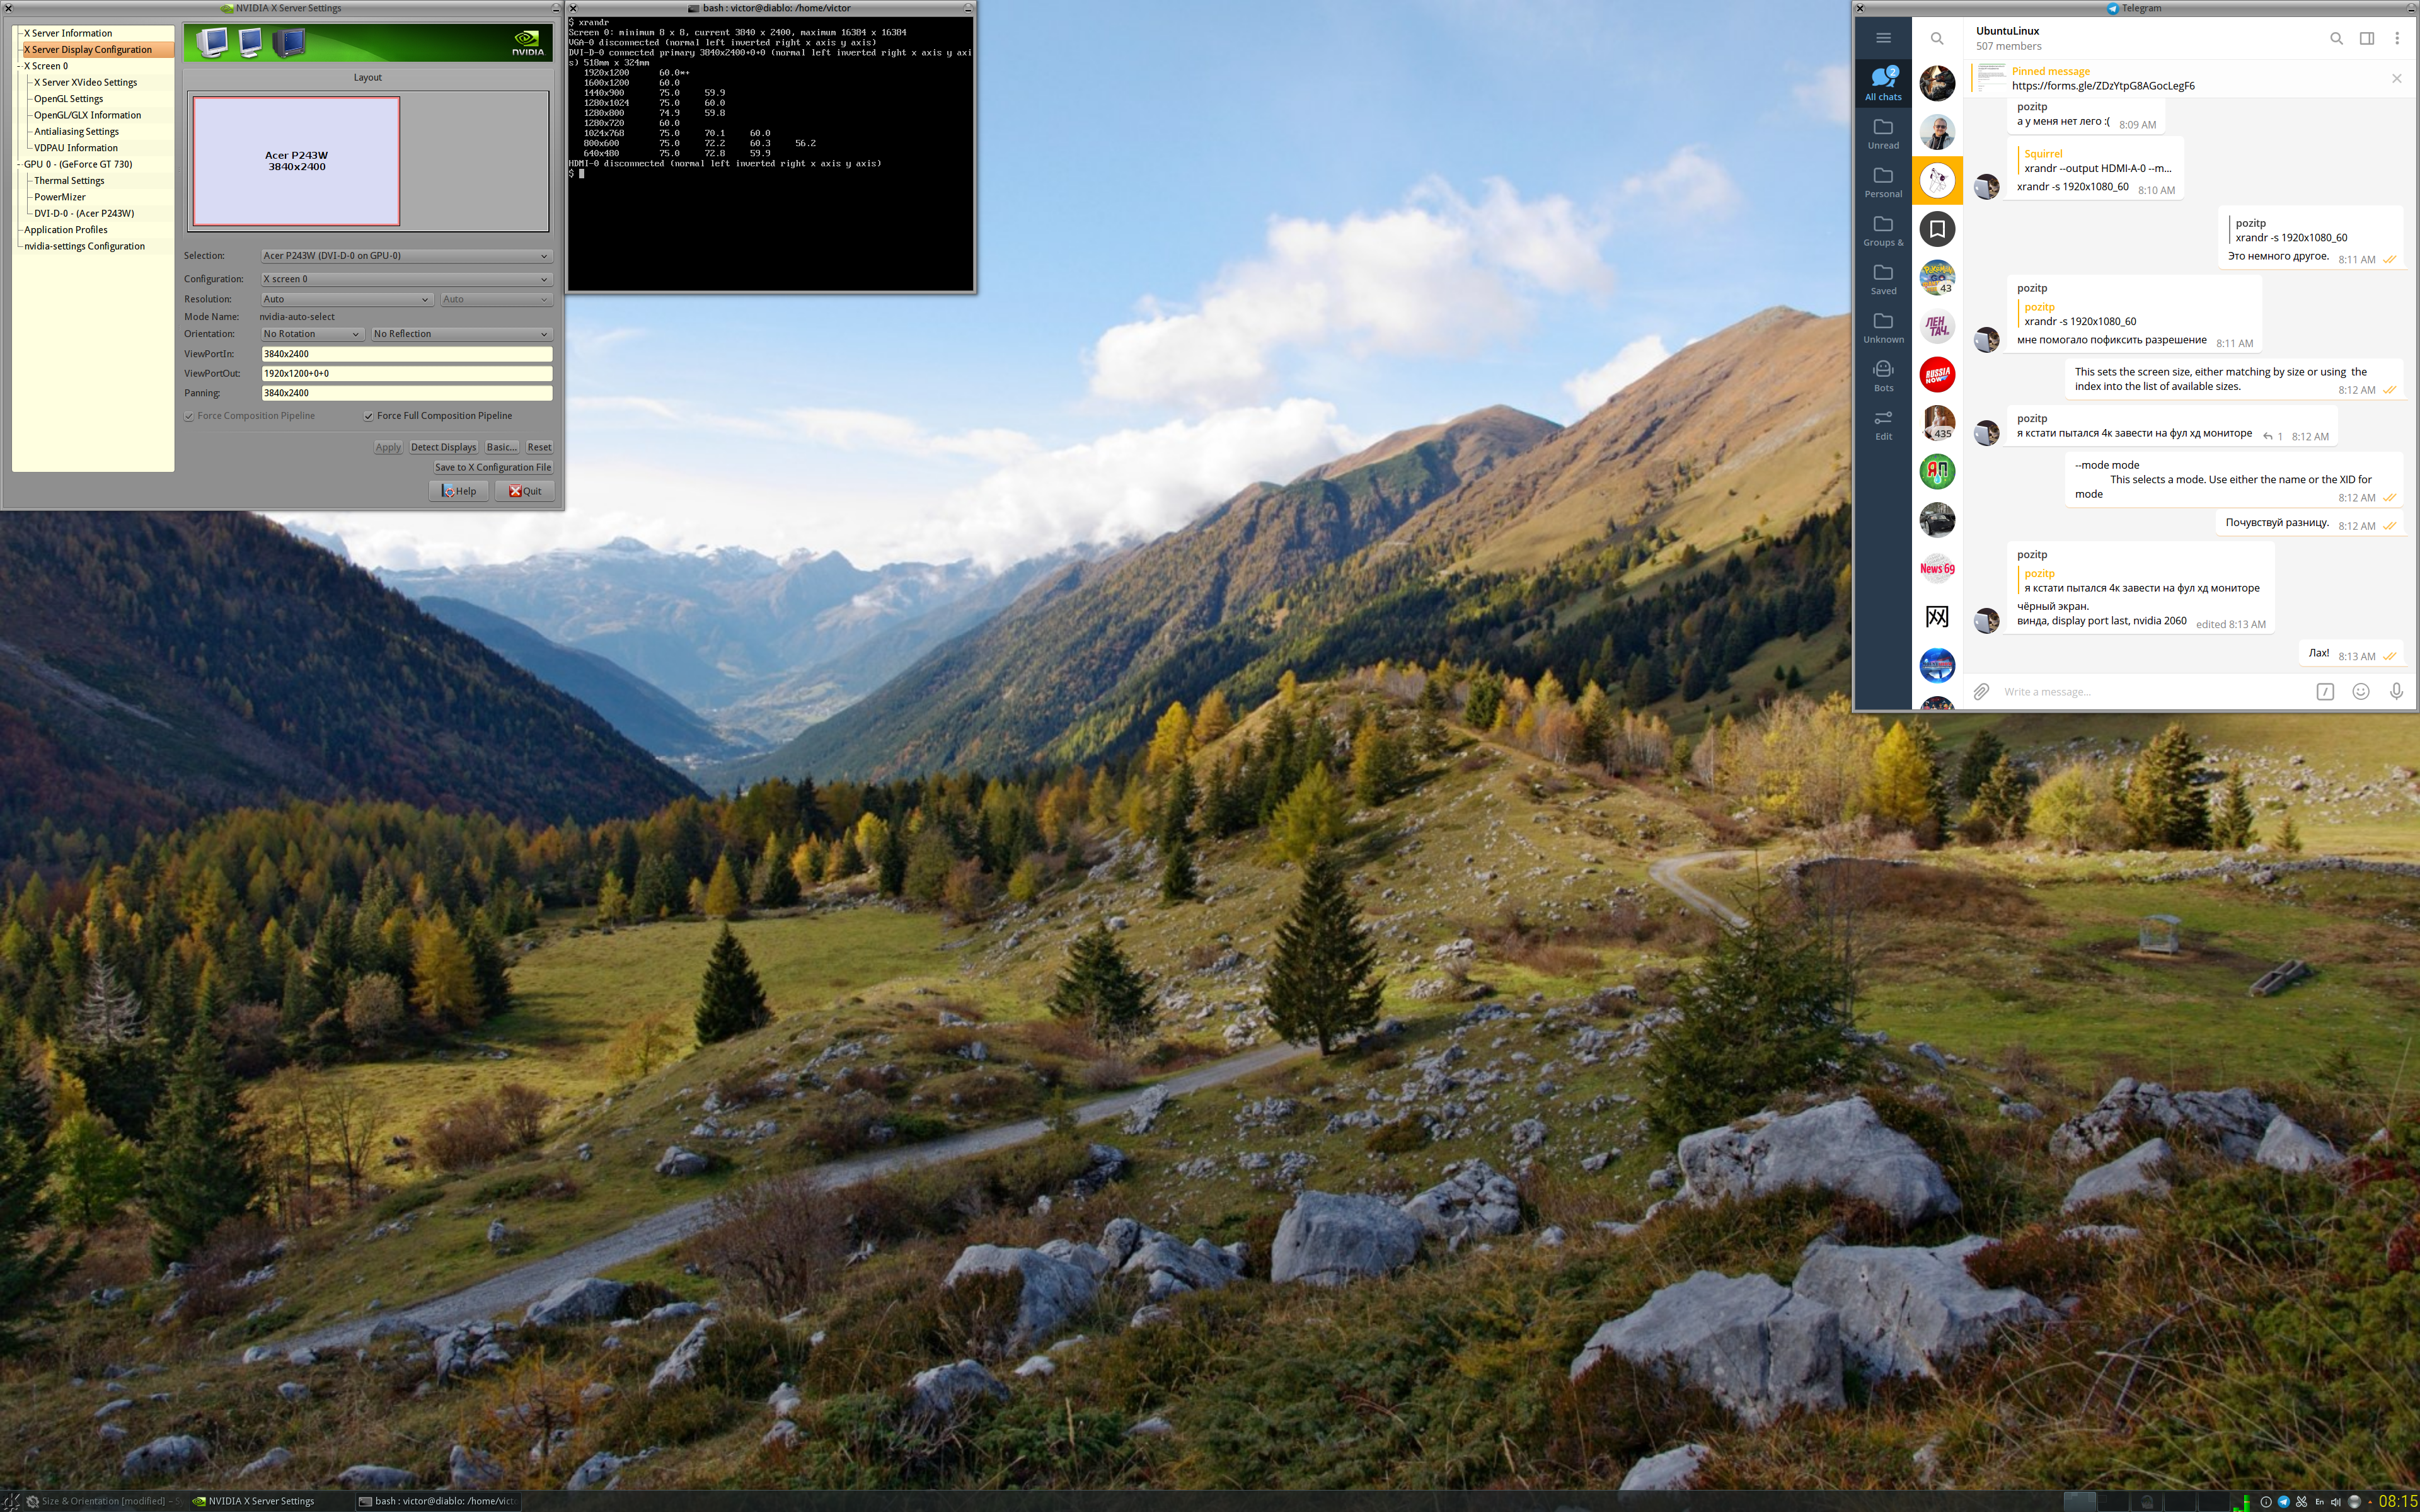Open Telegram hamburger menu
The image size is (2420, 1512).
coord(1883,38)
